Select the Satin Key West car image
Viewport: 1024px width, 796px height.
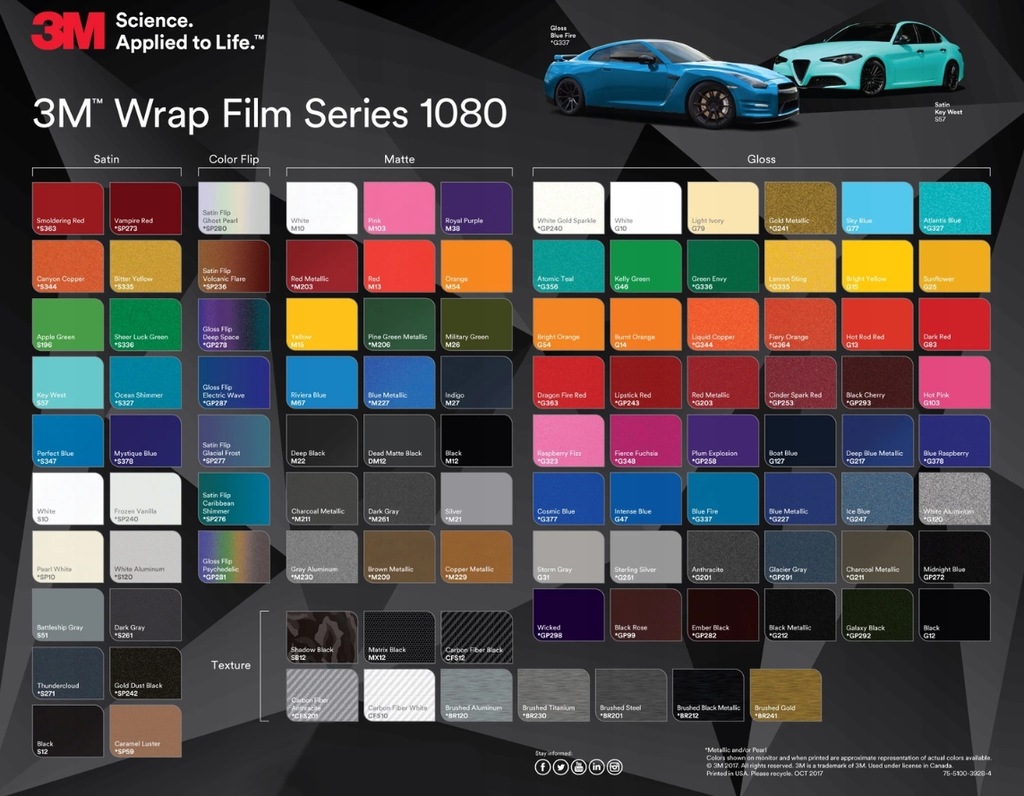coord(869,59)
